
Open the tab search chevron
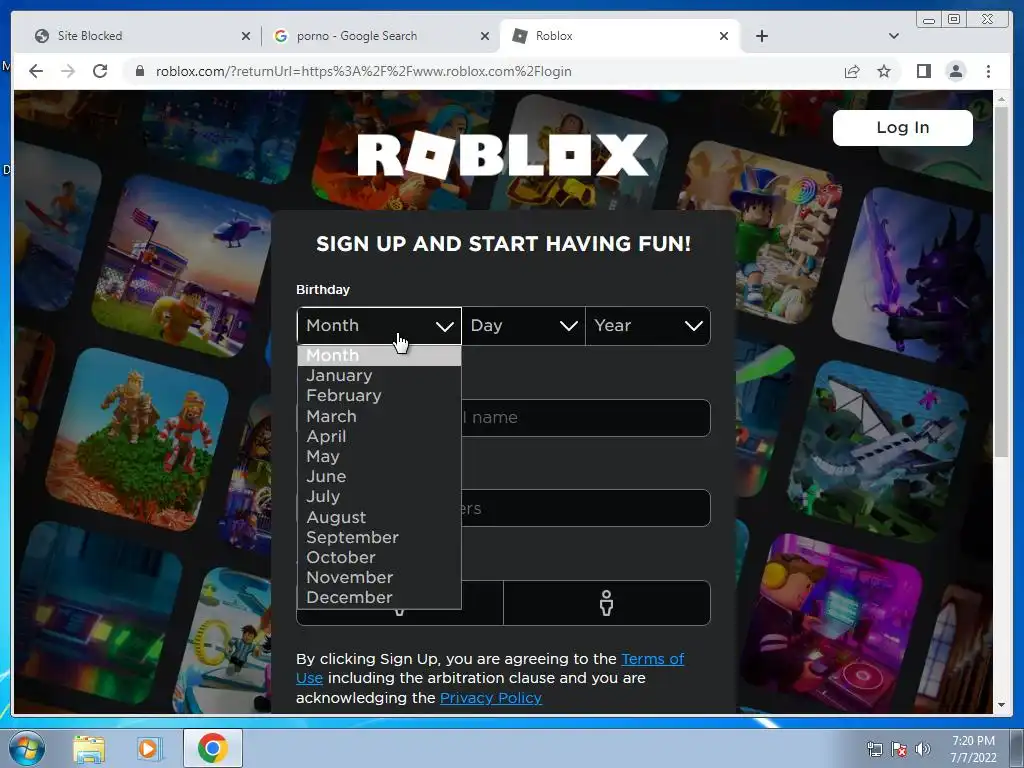894,36
